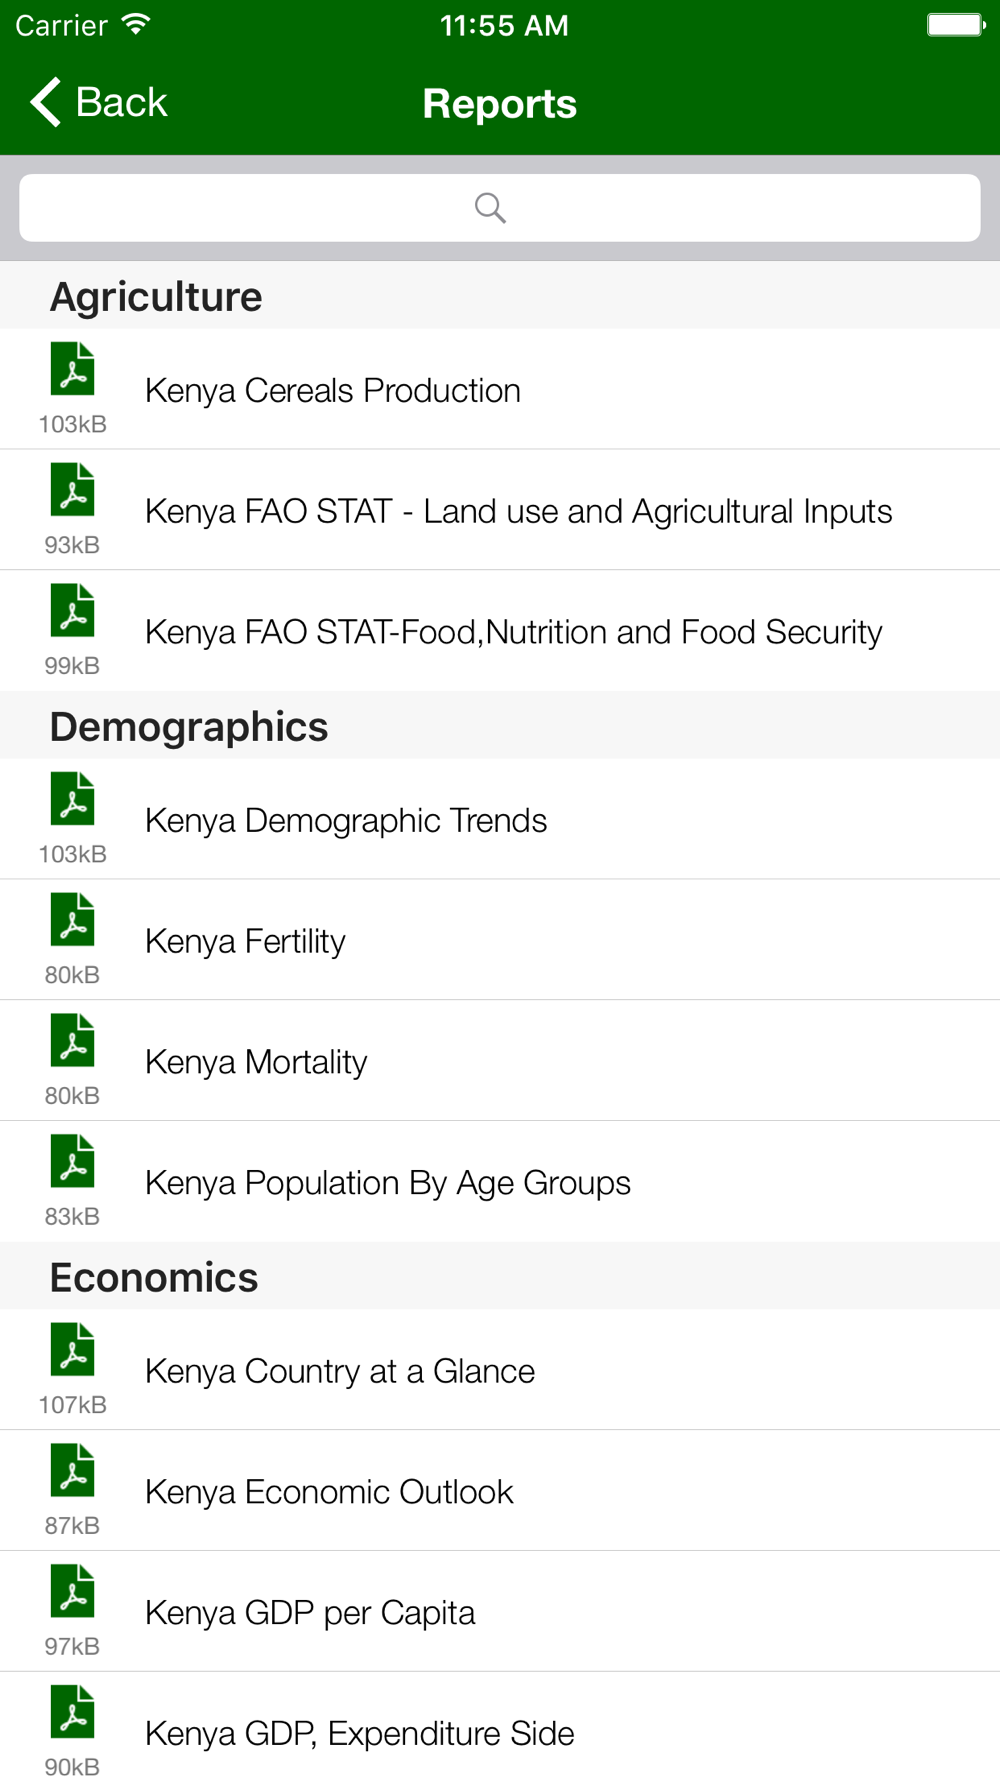Select the Demographics section header
The image size is (1000, 1778).
click(x=189, y=727)
